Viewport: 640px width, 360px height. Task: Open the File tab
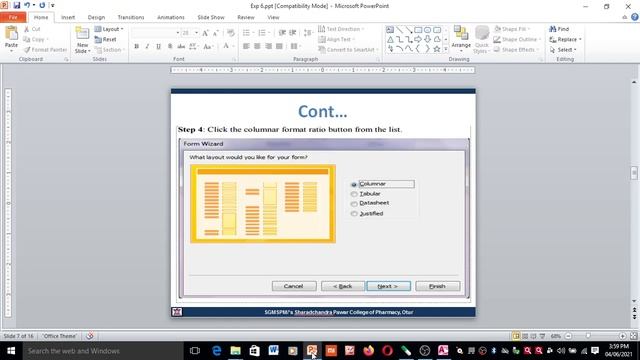coord(13,17)
